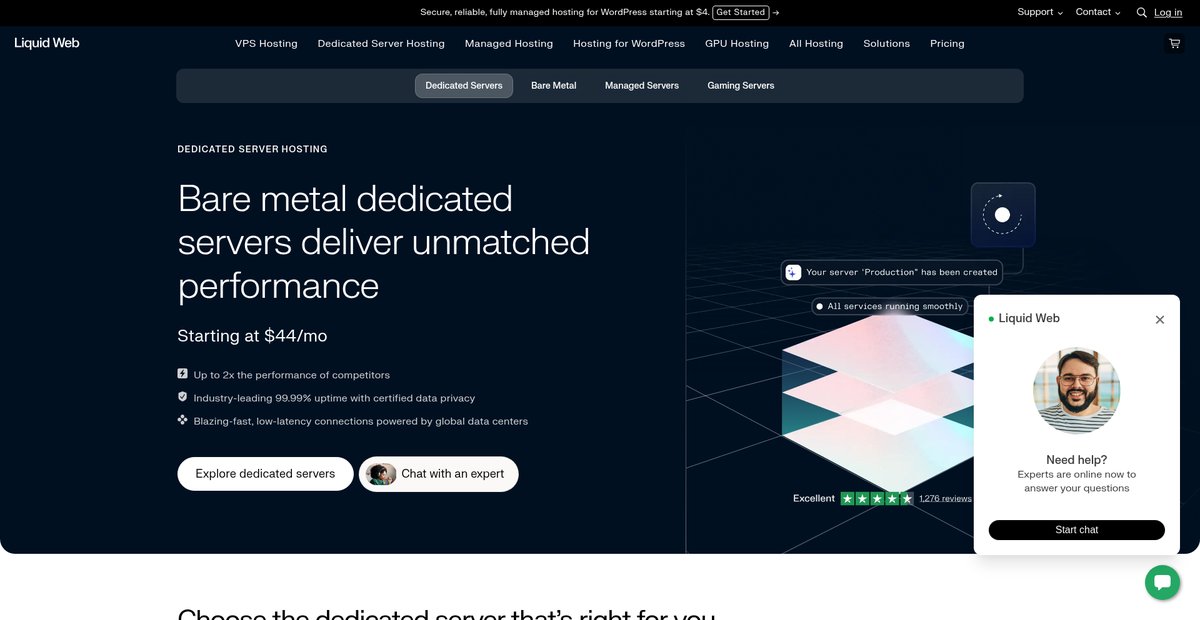Open the Dedicated Server Hosting menu

381,44
